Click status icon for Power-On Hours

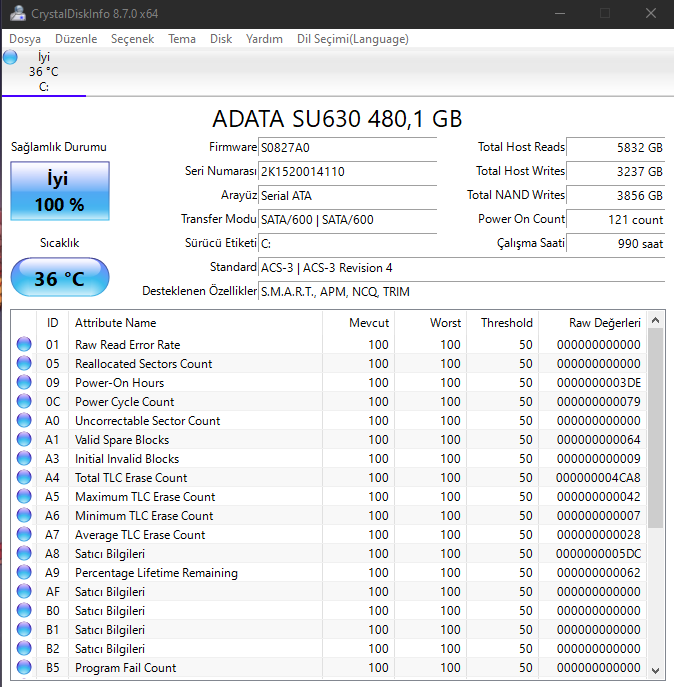(24, 382)
